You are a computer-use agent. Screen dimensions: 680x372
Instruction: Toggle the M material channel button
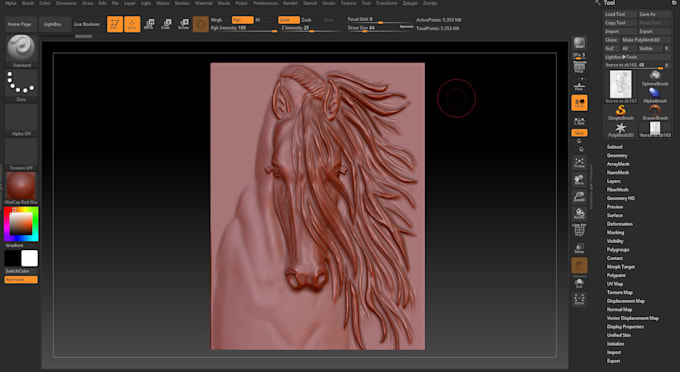258,20
